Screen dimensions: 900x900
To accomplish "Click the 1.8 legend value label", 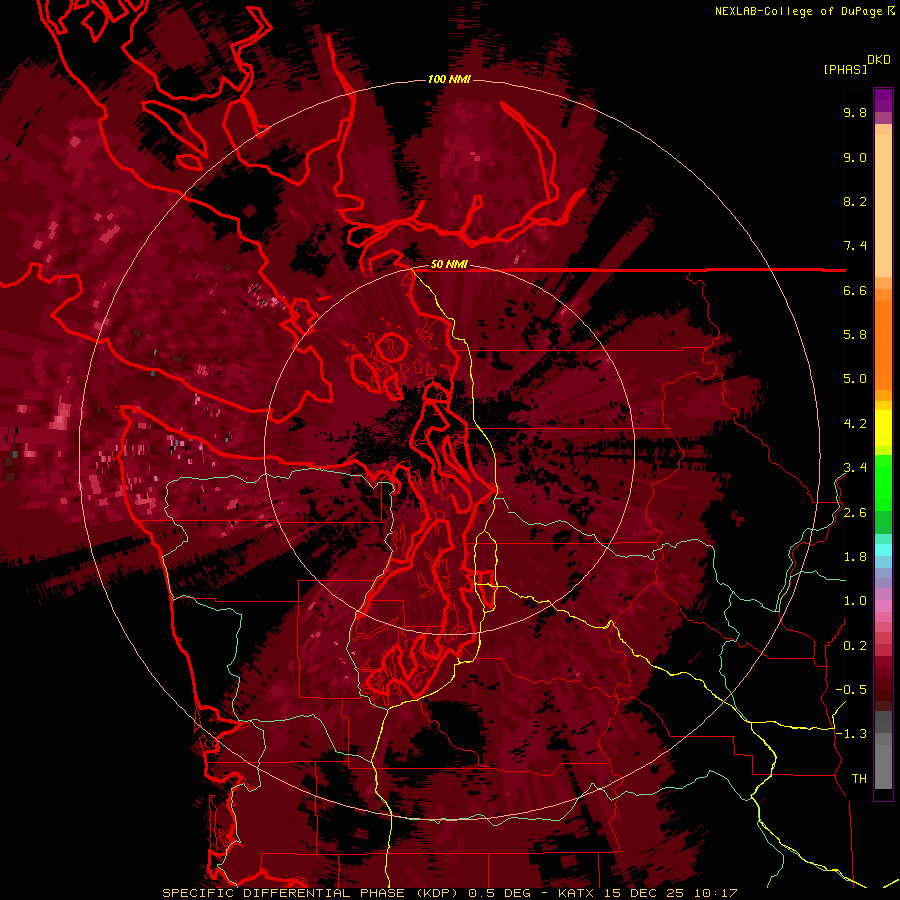I will 855,557.
